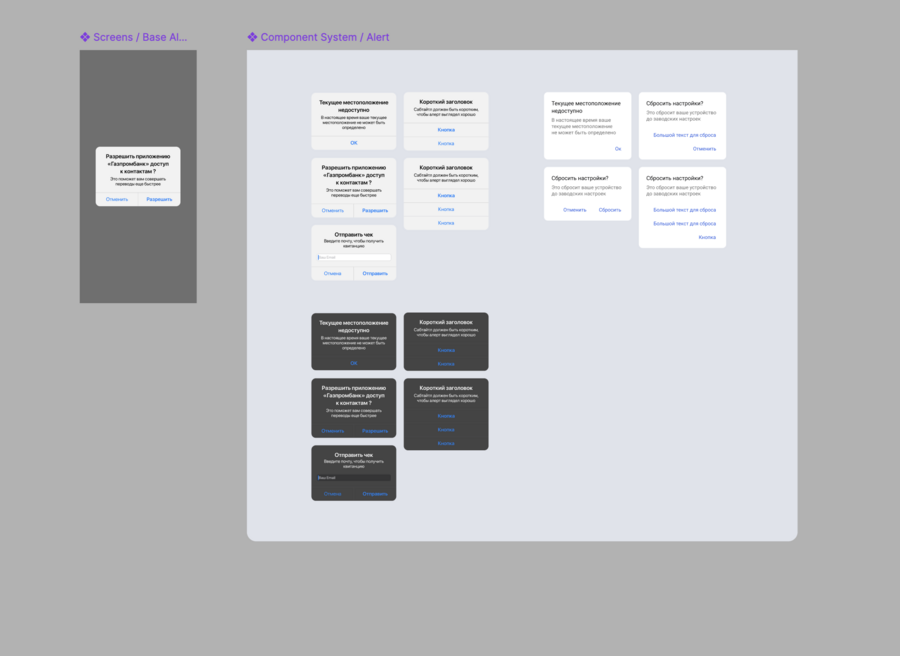Click Разрешить in the dark Газпромбанк alert
900x656 pixels.
(375, 431)
